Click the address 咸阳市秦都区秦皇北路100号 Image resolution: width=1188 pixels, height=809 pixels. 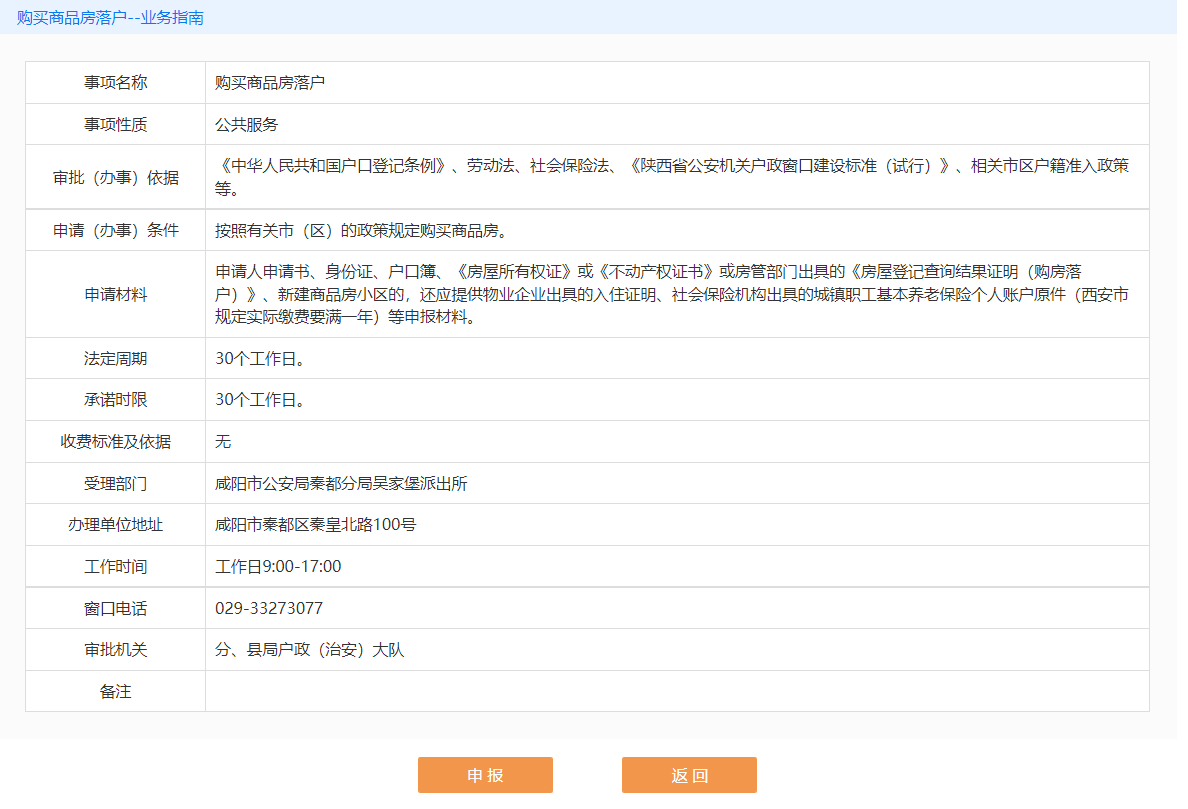(315, 525)
